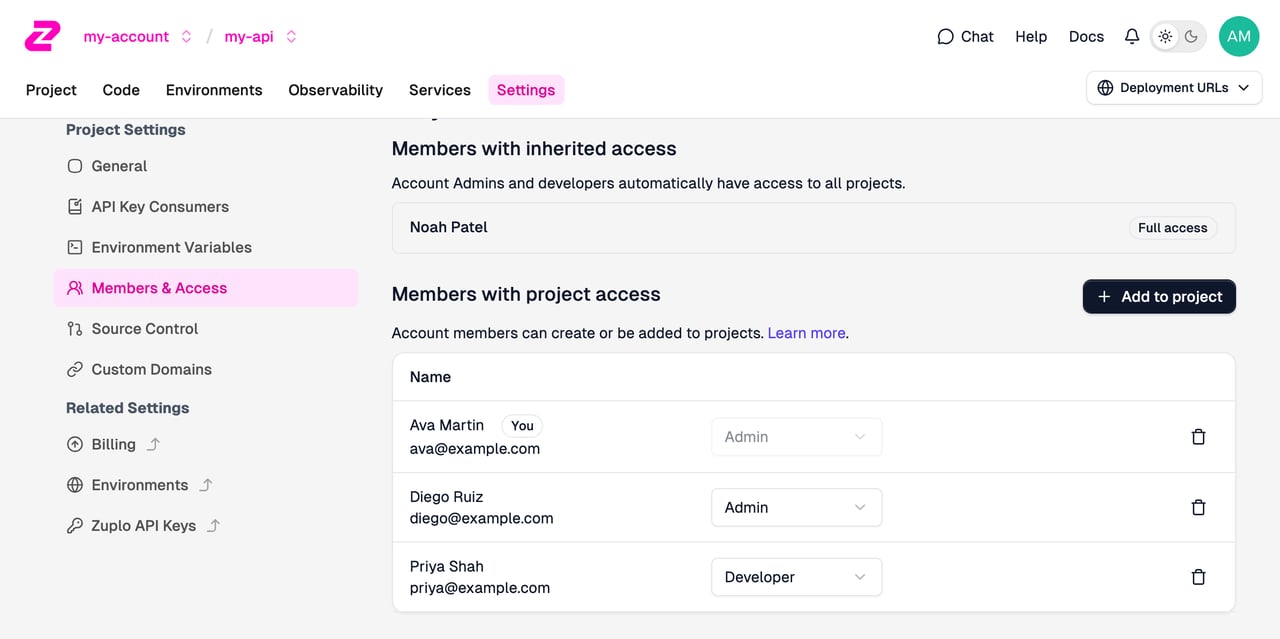Remove Priya Shah with trash icon
The height and width of the screenshot is (639, 1280).
pos(1198,577)
